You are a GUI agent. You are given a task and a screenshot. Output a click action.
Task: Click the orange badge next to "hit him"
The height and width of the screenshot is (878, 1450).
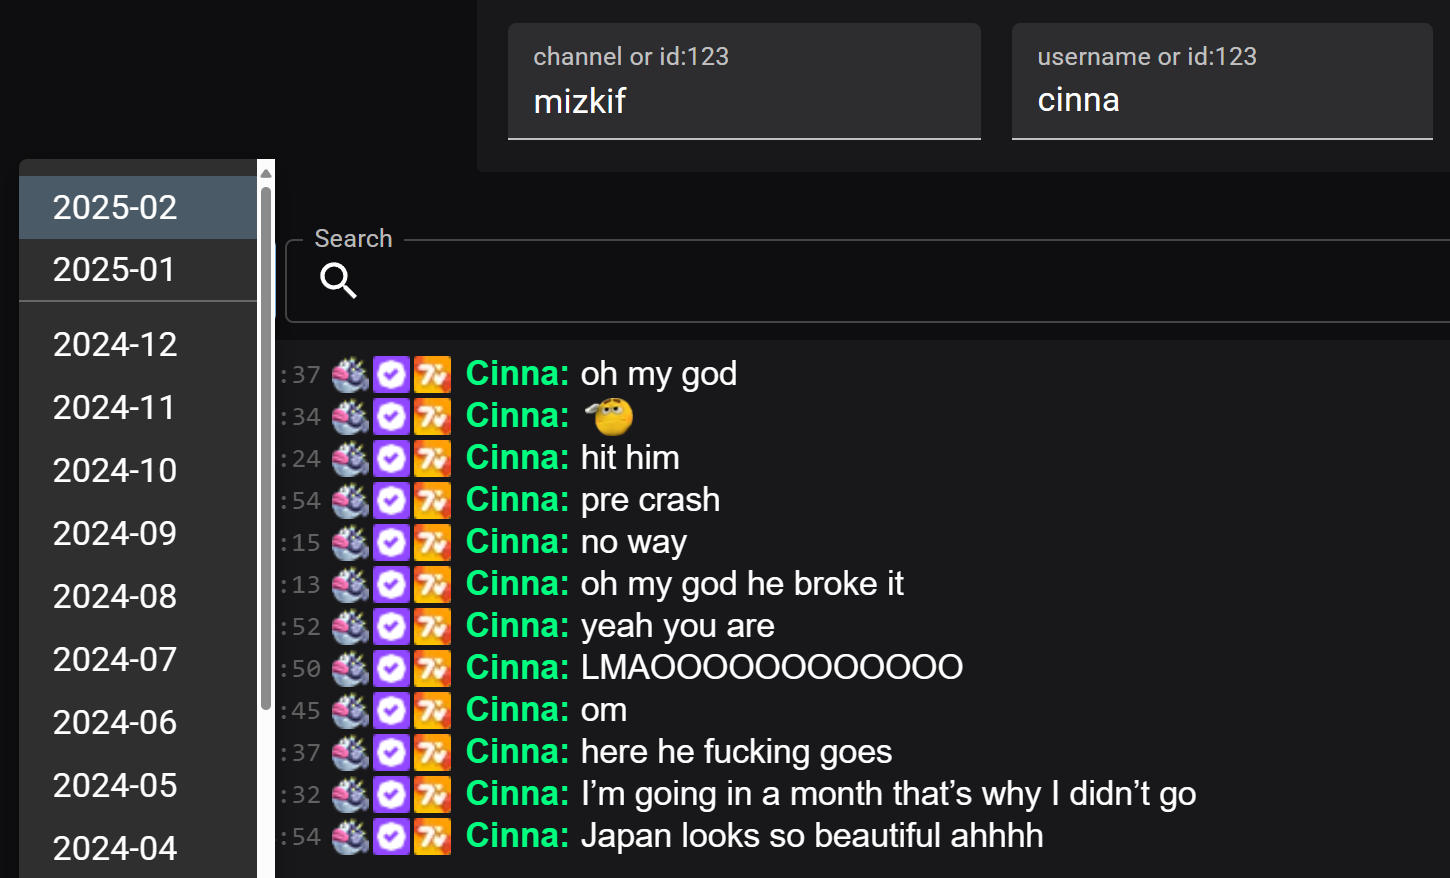click(x=432, y=459)
